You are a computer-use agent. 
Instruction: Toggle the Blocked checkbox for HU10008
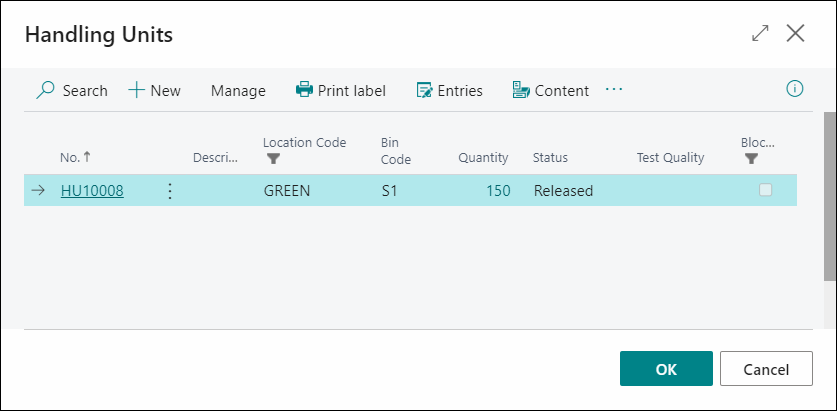(765, 189)
